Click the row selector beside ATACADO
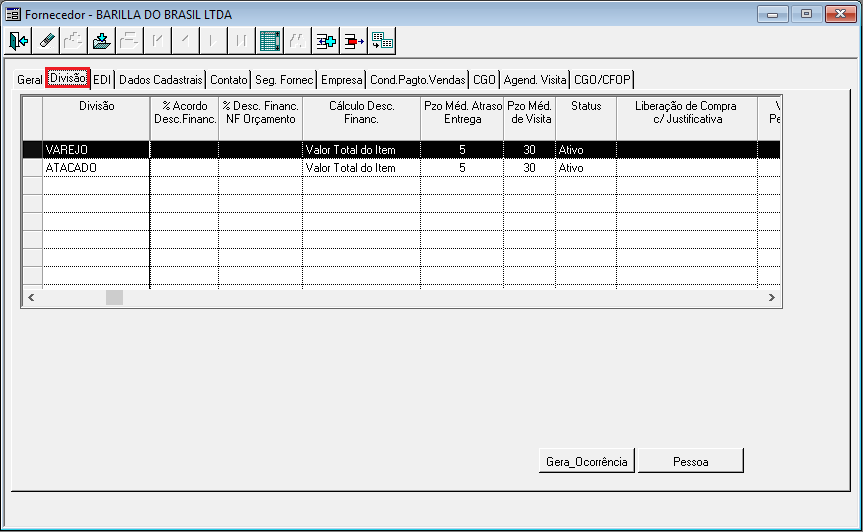Screen dimensions: 863x532 [x=32, y=168]
